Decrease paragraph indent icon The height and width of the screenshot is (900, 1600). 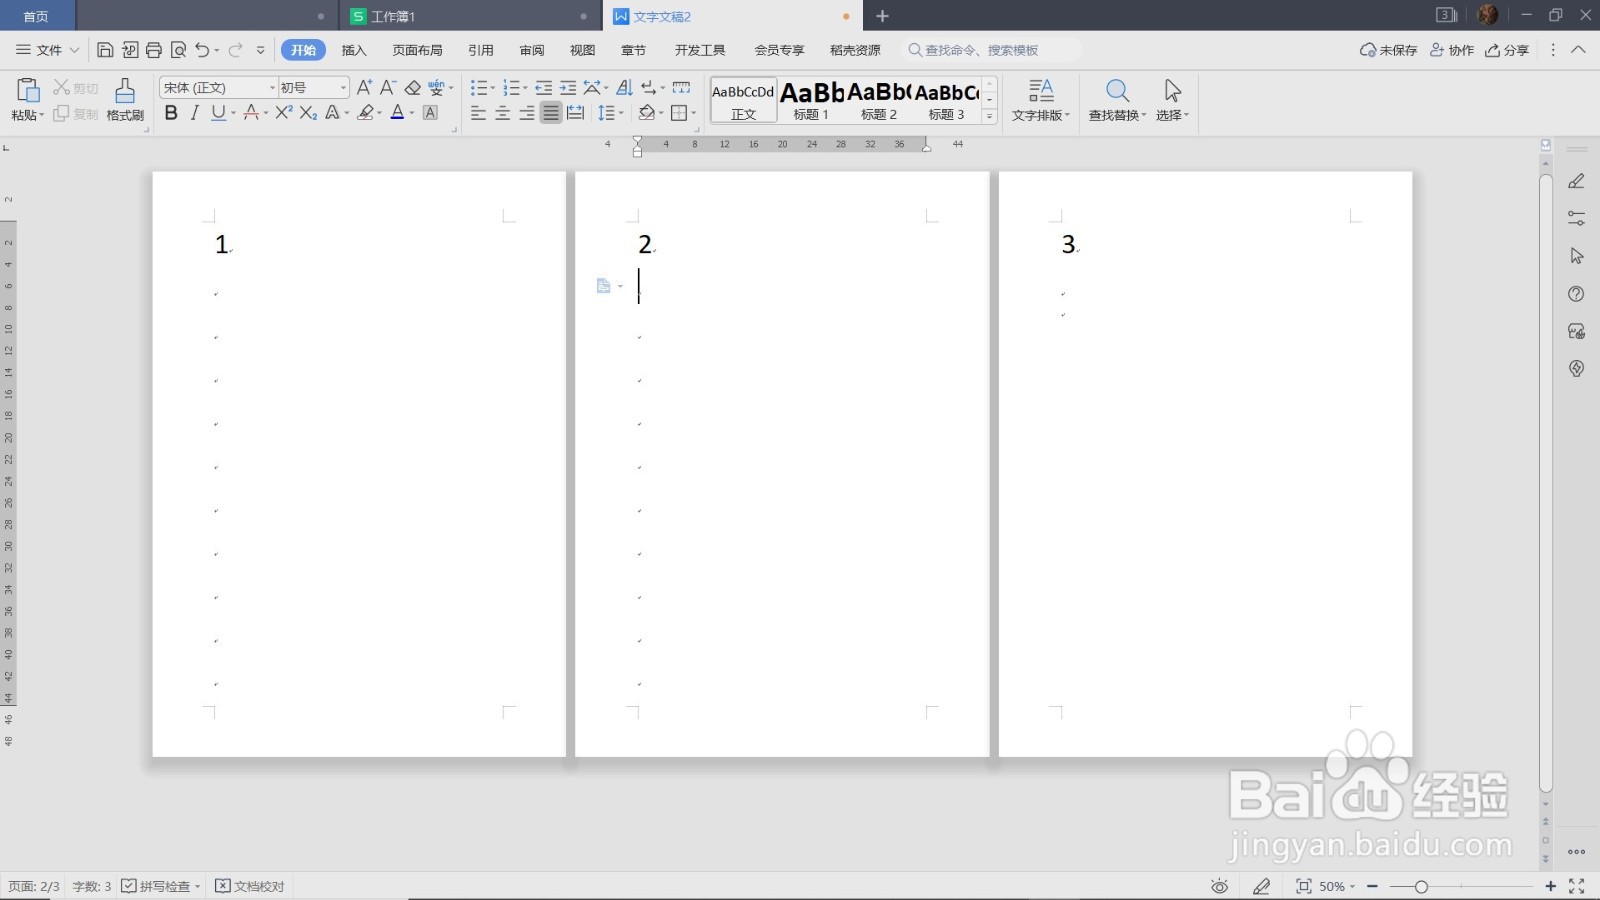[x=543, y=88]
